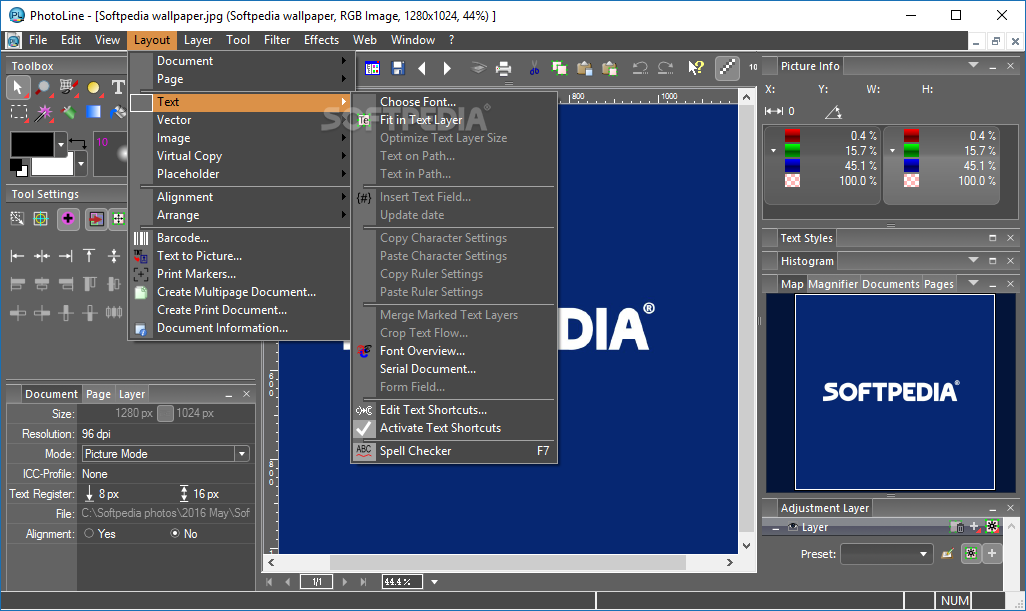Click the reset default black white colors icon

click(x=18, y=168)
